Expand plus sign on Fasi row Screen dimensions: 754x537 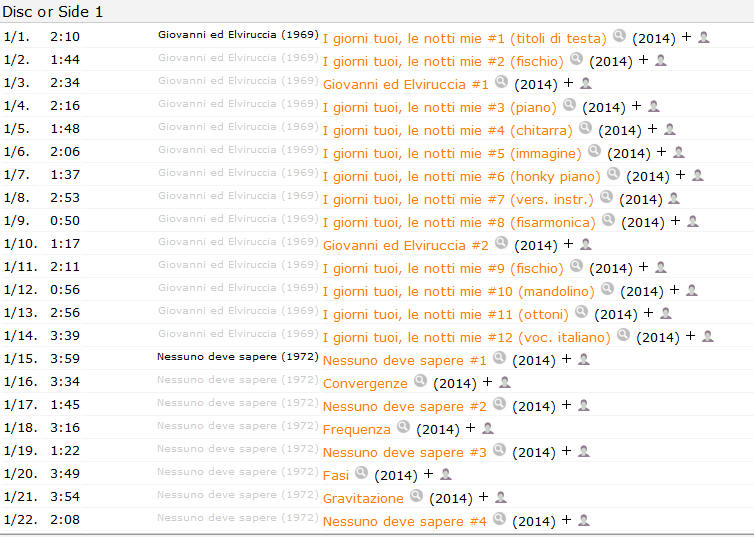pyautogui.click(x=428, y=474)
